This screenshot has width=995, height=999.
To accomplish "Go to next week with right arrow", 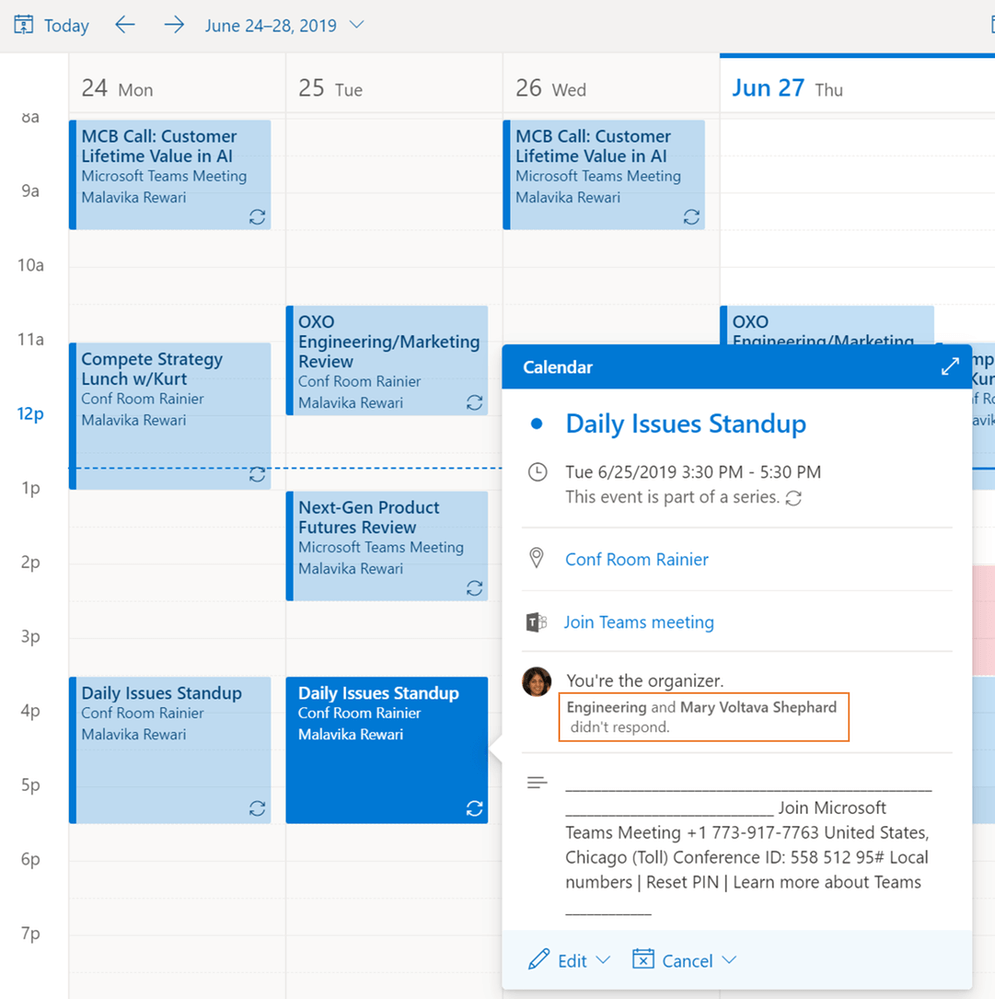I will [x=174, y=25].
